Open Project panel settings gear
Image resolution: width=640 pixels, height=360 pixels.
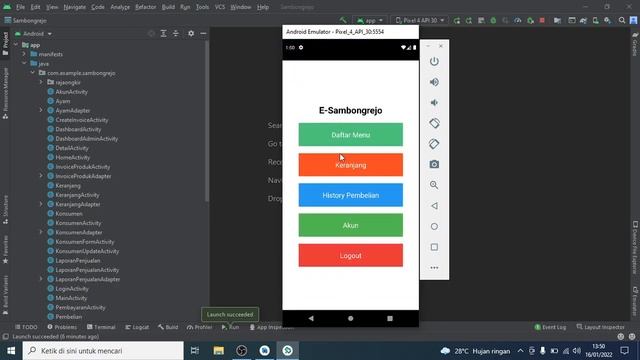[191, 33]
